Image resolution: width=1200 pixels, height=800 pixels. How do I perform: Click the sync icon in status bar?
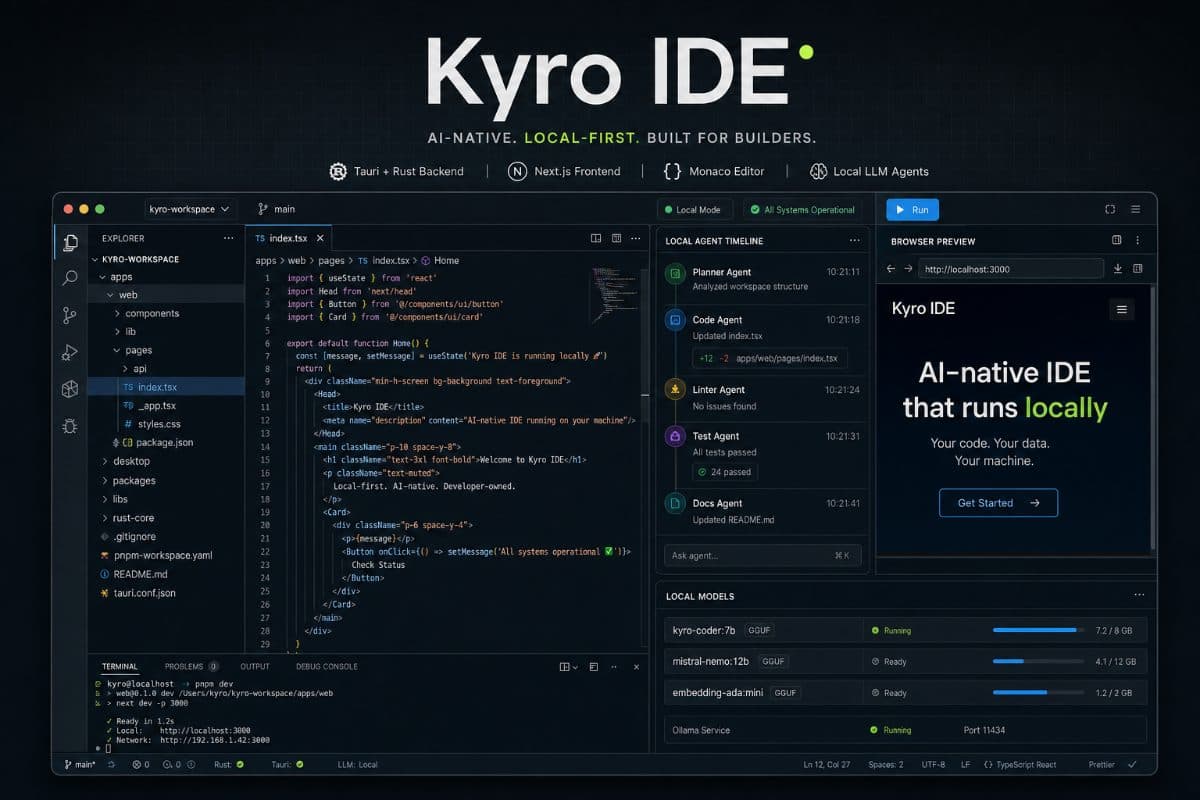tap(111, 765)
